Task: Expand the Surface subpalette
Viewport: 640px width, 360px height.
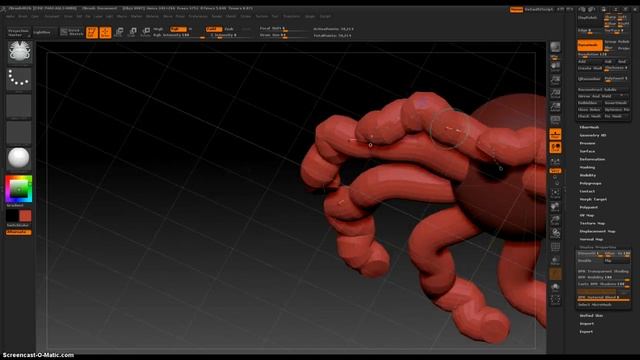Action: tap(587, 151)
